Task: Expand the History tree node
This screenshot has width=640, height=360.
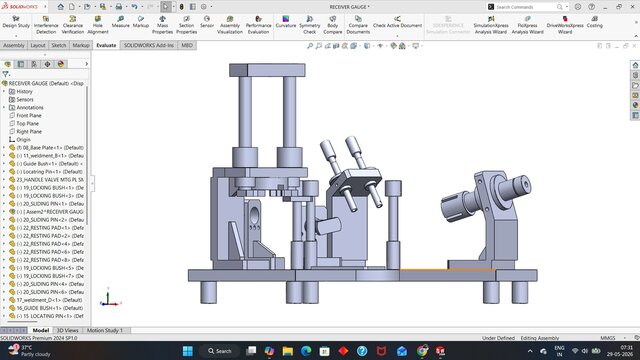Action: 4,91
